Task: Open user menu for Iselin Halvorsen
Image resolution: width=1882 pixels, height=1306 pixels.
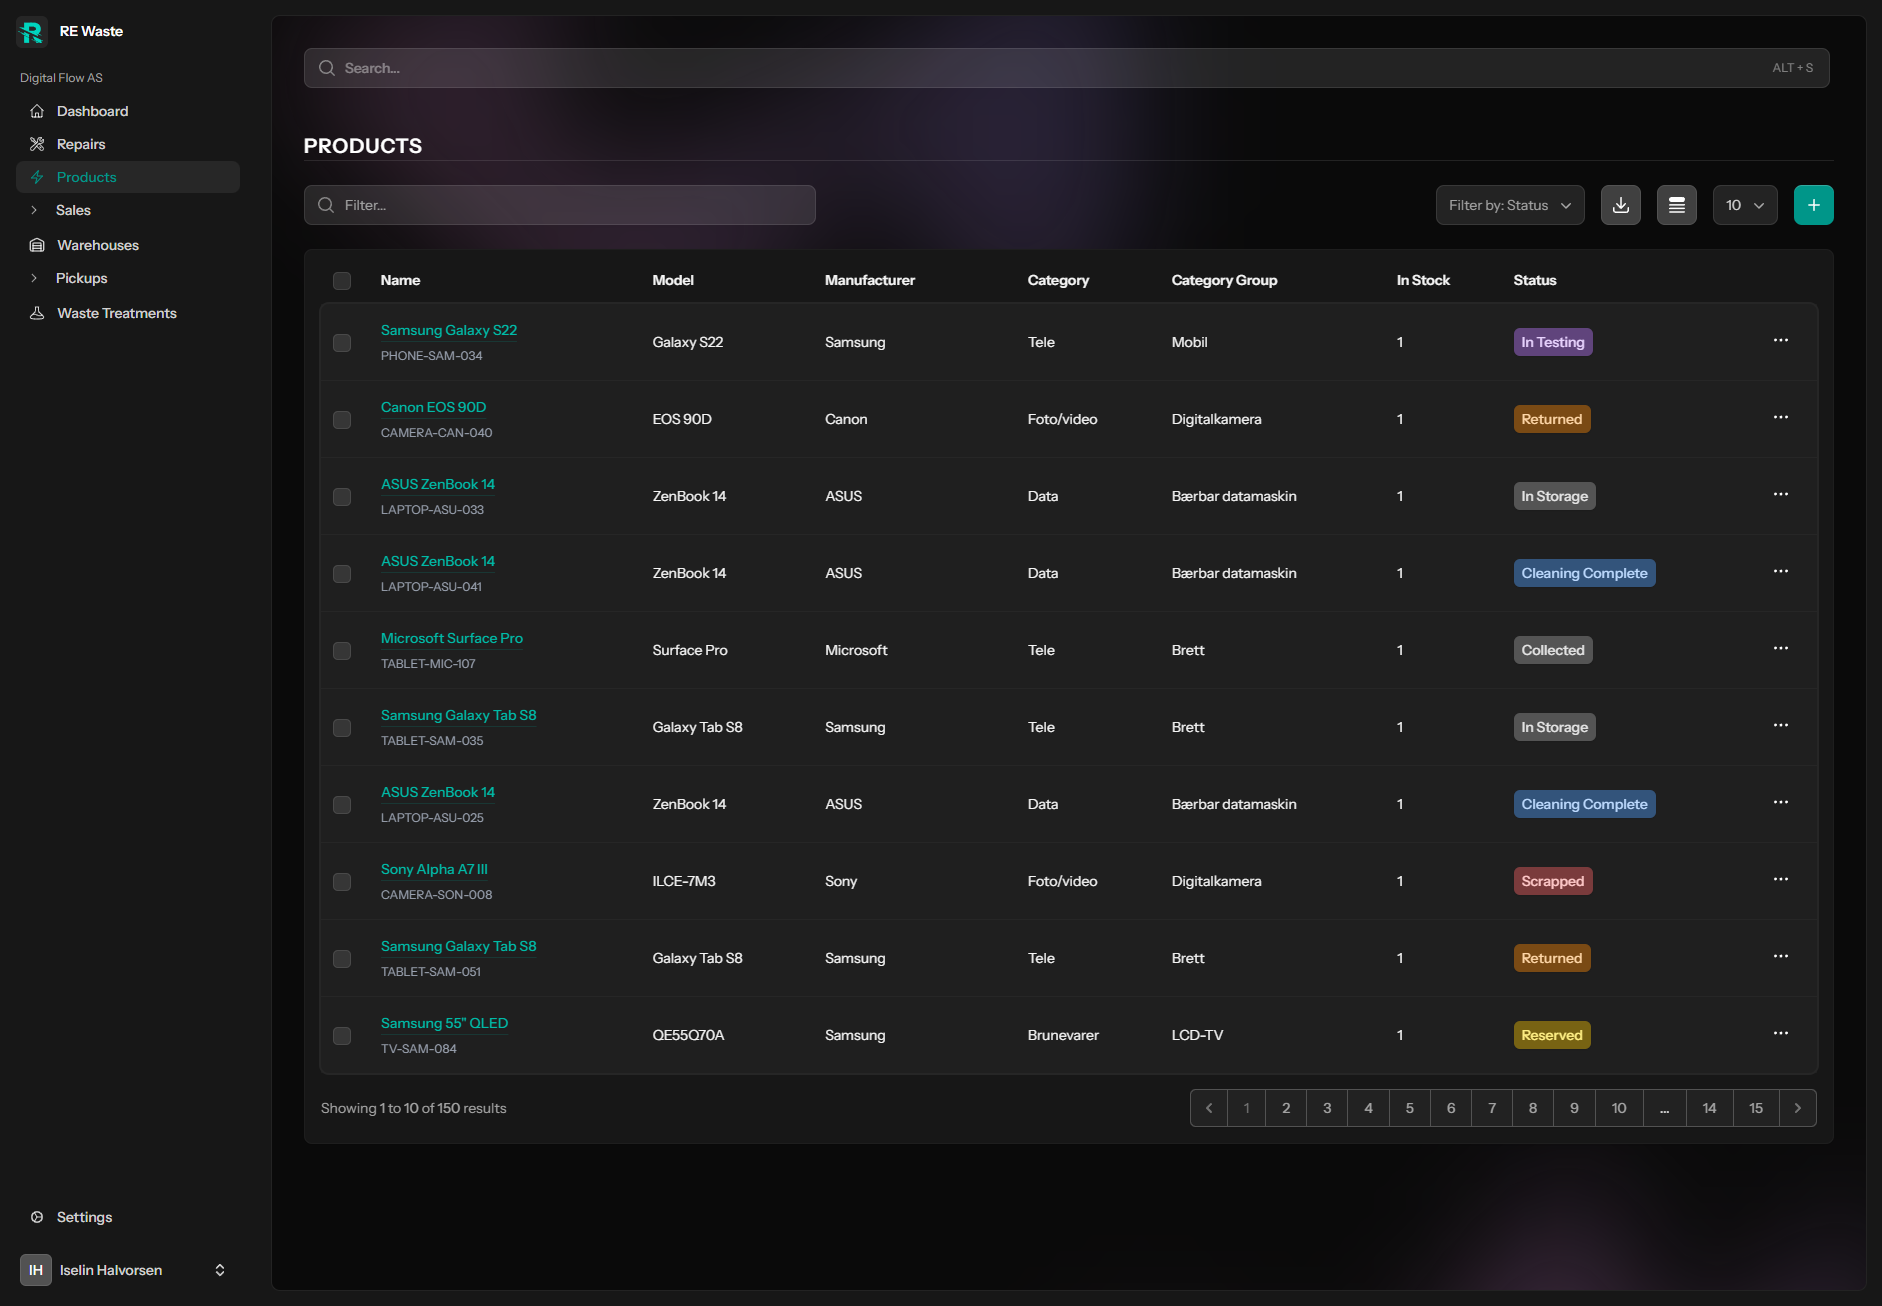Action: point(128,1270)
